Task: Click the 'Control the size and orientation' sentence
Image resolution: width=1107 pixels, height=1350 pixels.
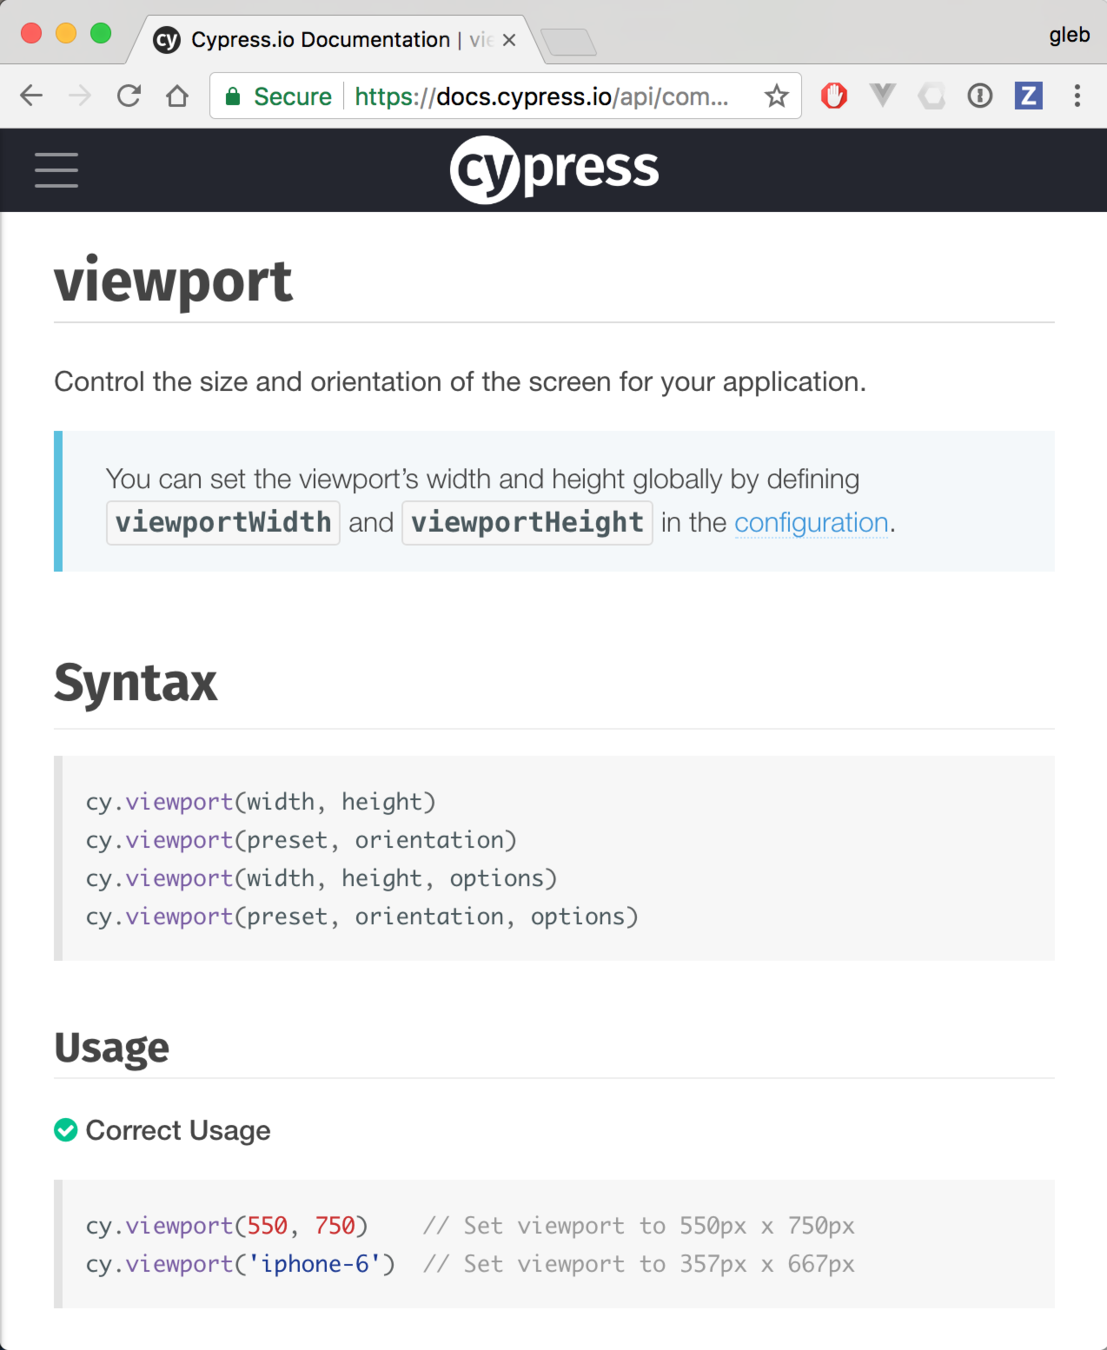Action: [x=460, y=382]
